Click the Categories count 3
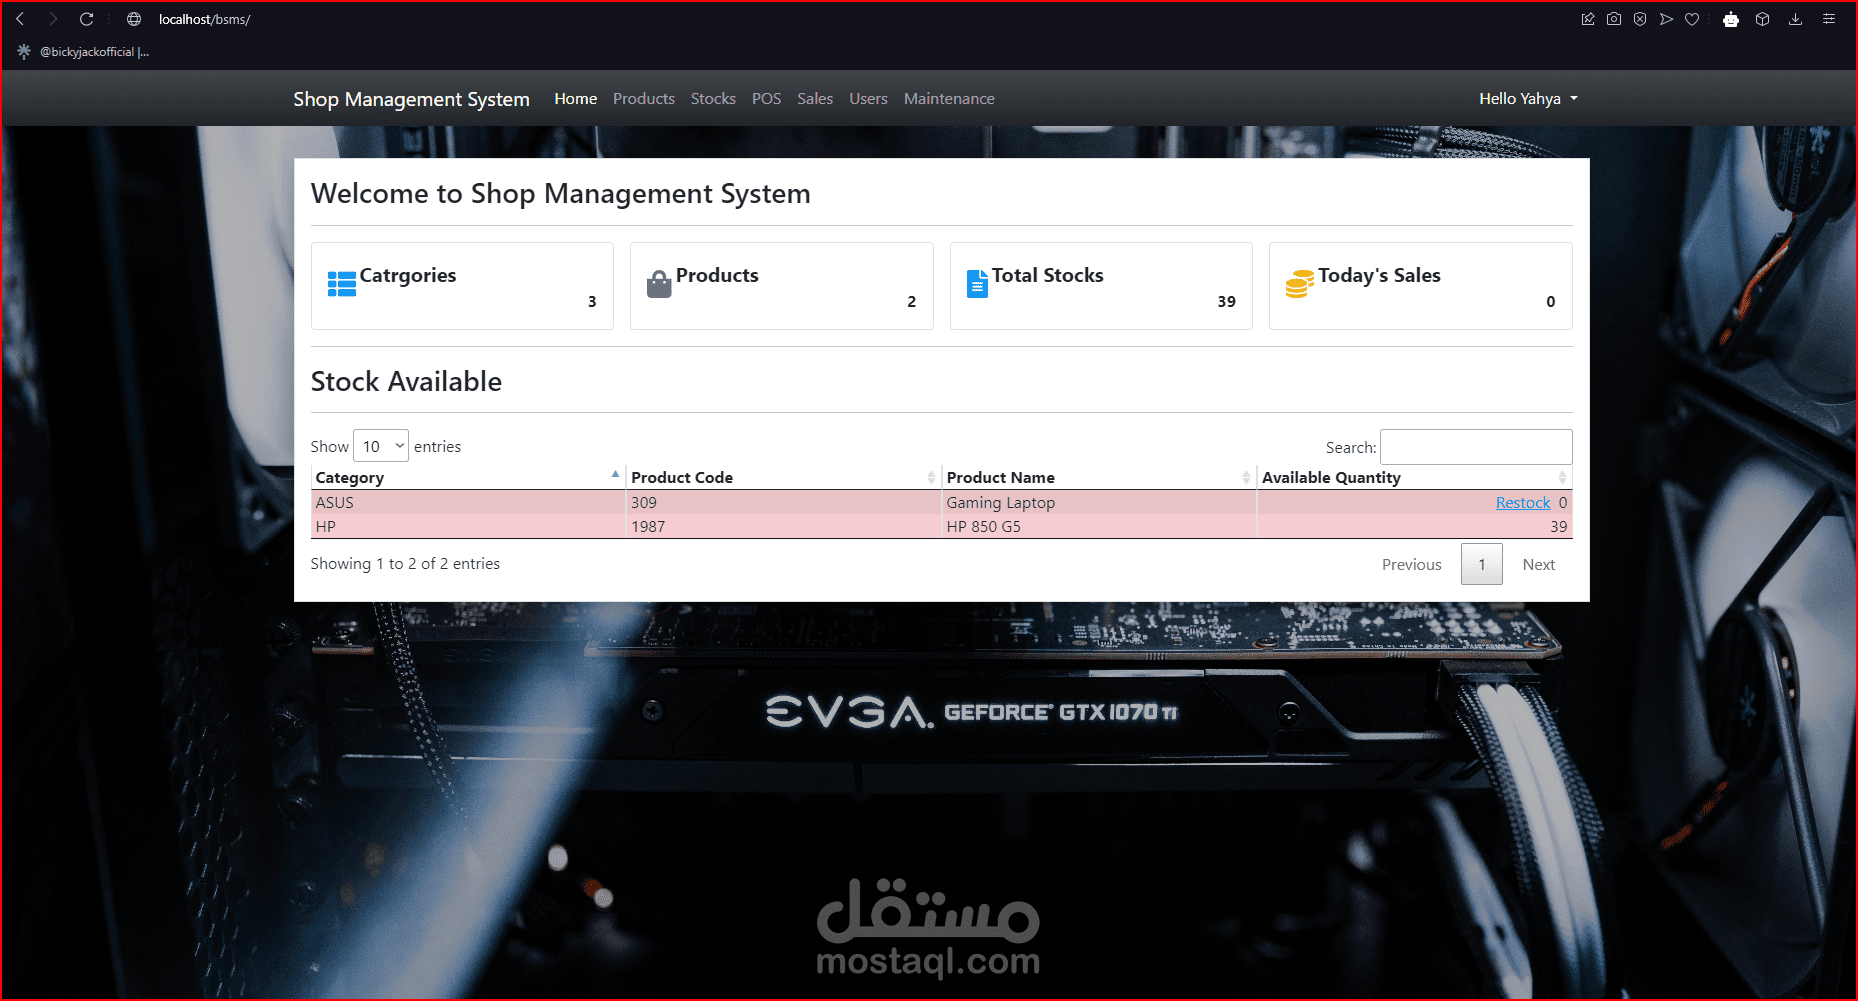This screenshot has width=1858, height=1001. click(592, 302)
